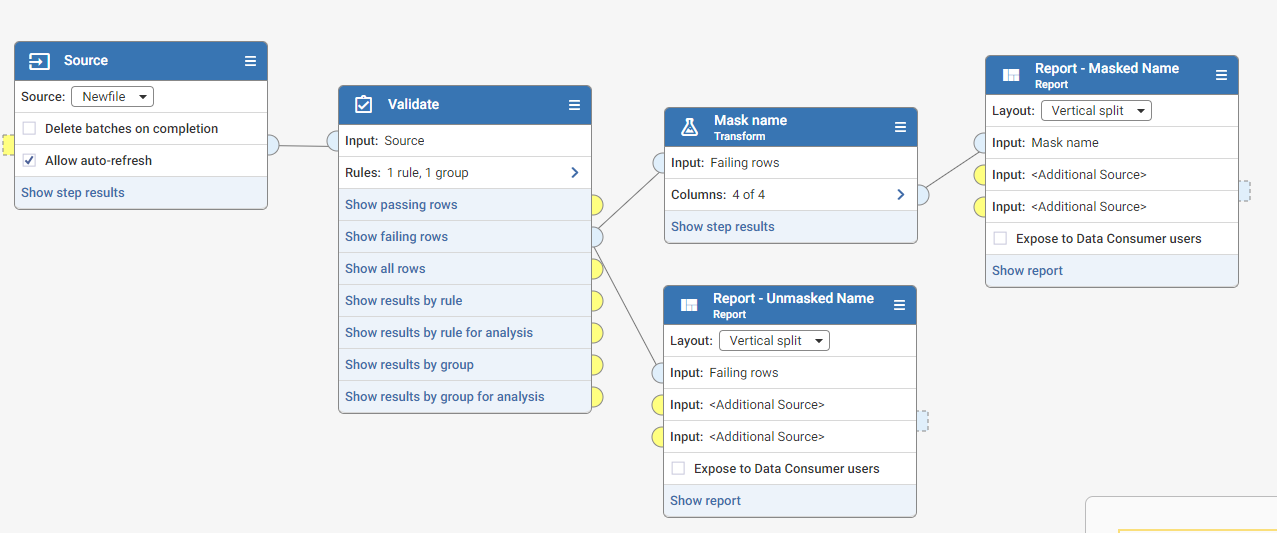Expand the Rules row chevron in Validate
This screenshot has height=533, width=1277.
(574, 173)
